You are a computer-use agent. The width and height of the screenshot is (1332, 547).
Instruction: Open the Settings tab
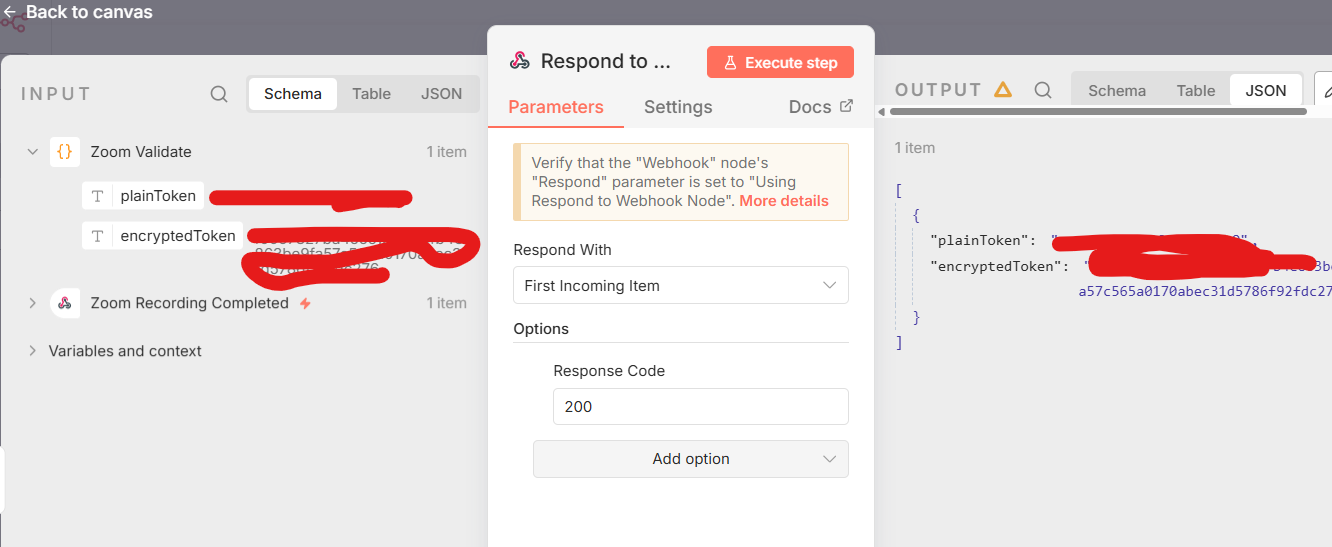click(x=678, y=107)
